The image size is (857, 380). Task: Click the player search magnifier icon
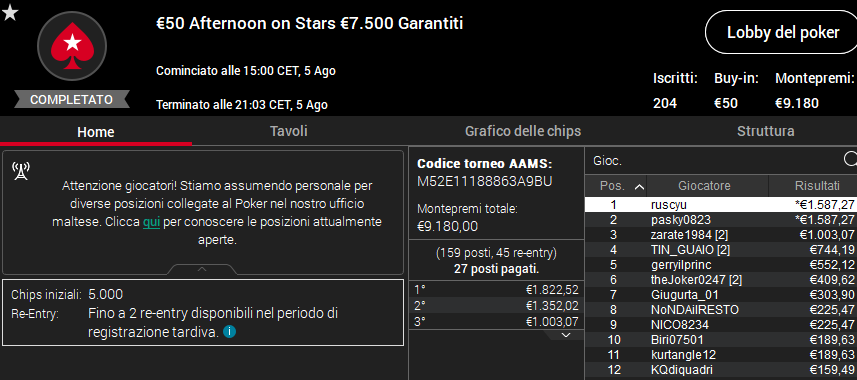click(850, 159)
